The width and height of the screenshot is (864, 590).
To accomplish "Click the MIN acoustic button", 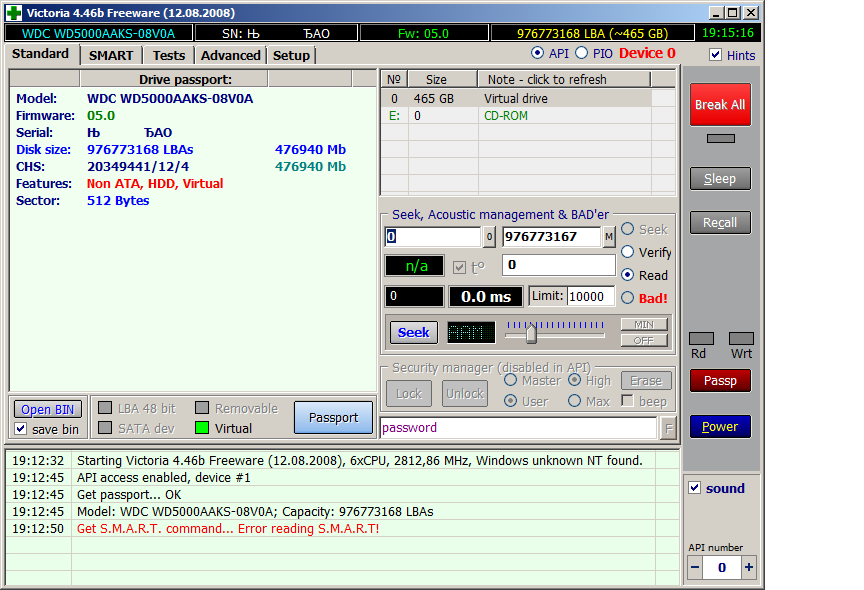I will [x=644, y=324].
